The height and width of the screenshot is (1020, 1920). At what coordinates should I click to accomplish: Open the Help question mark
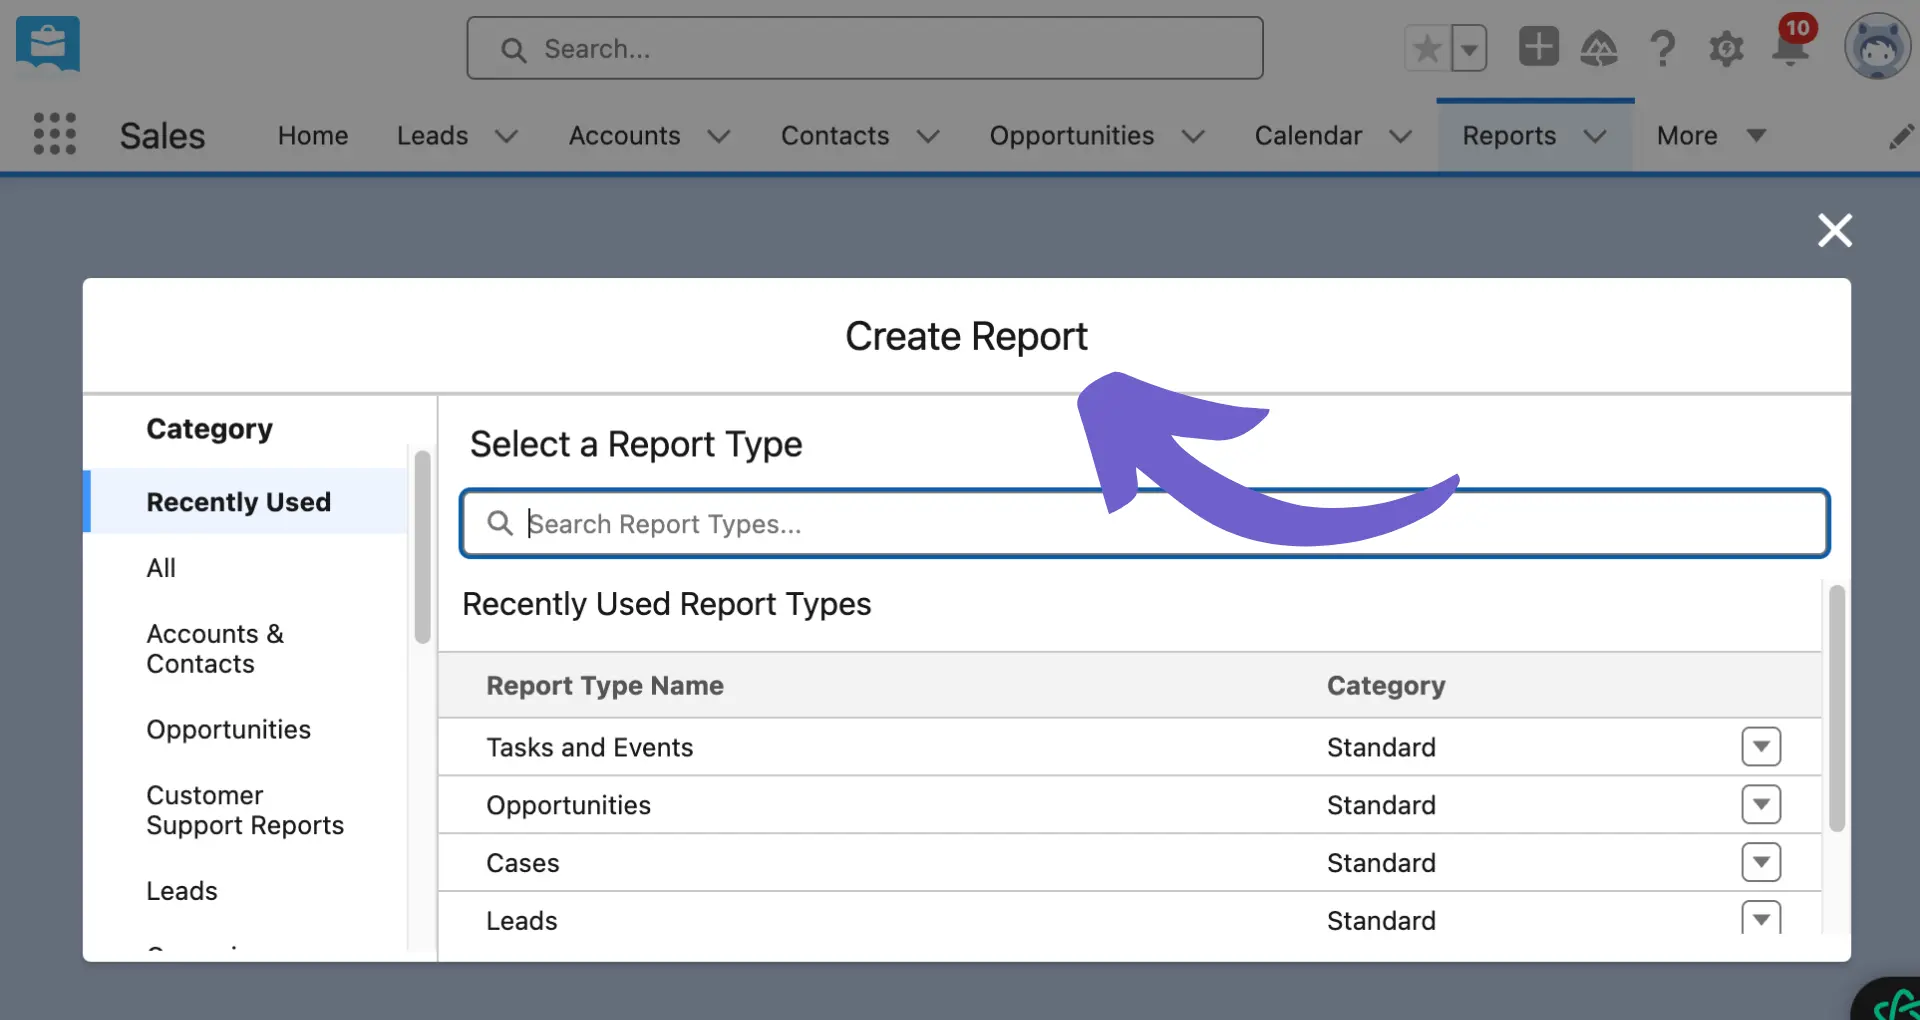point(1662,48)
